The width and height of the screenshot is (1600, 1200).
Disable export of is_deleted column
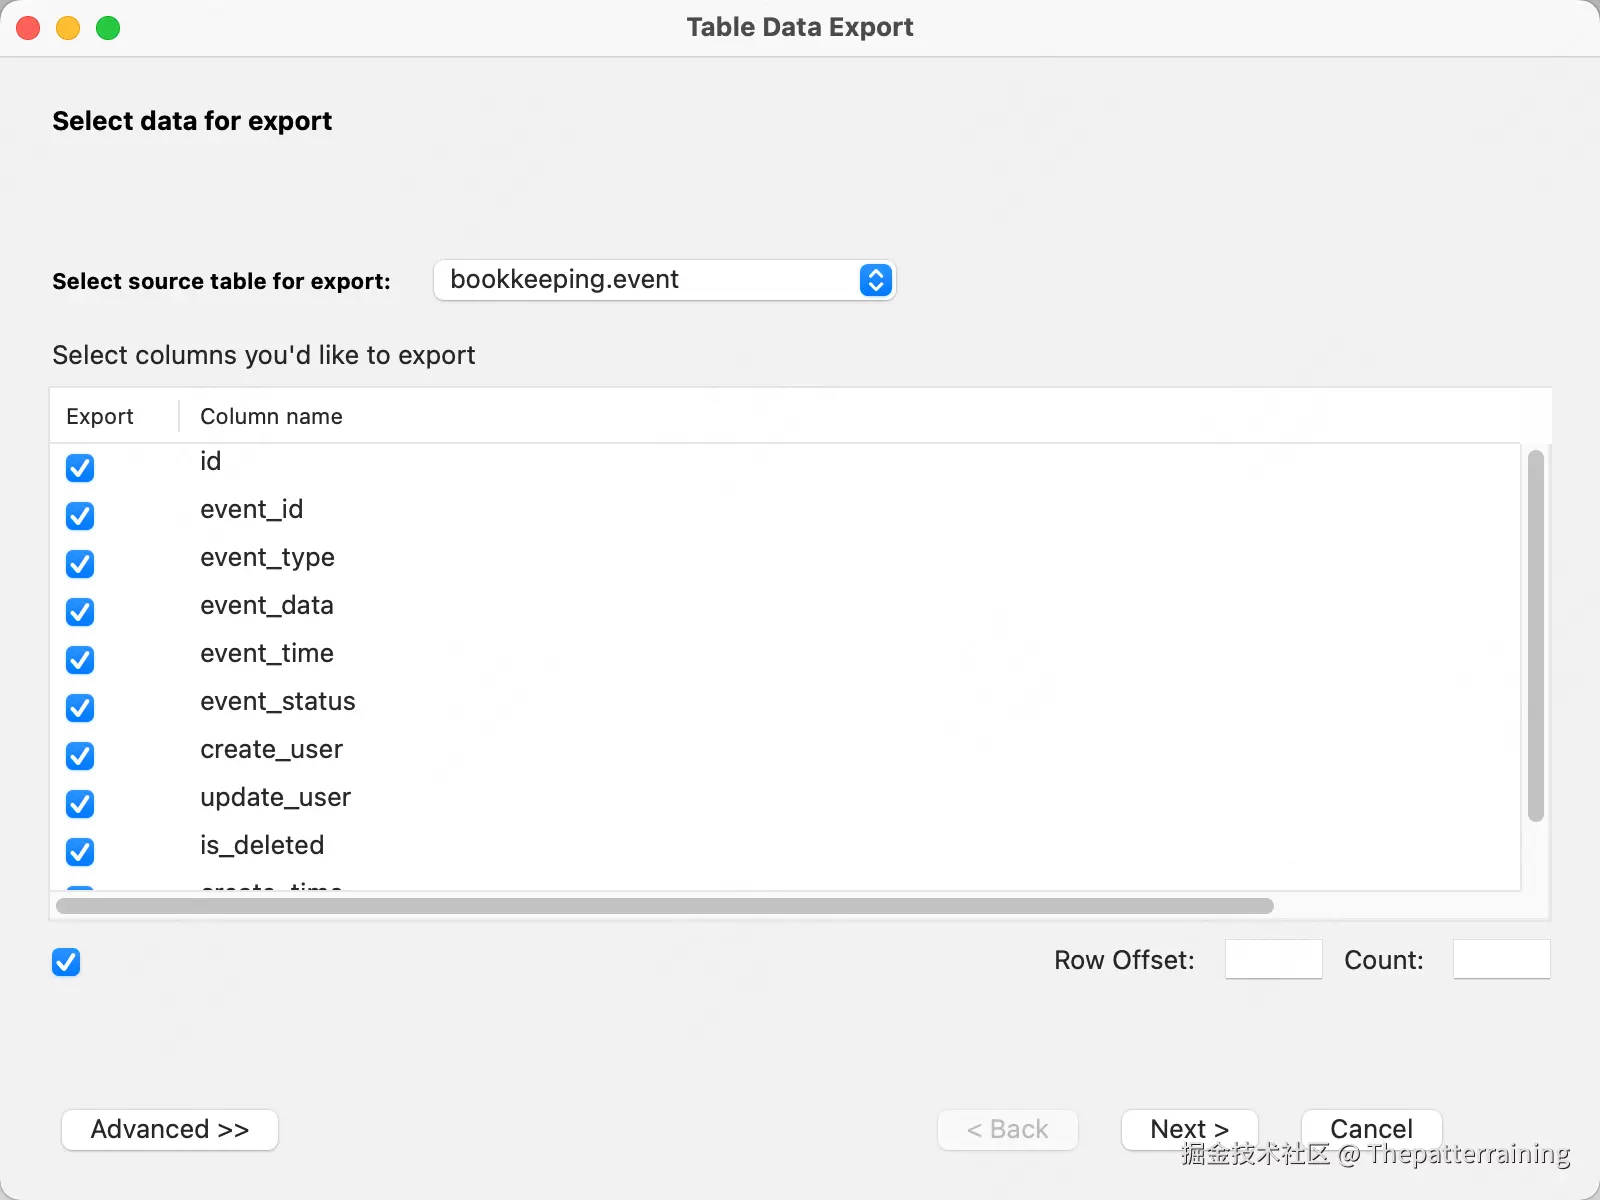pos(80,852)
